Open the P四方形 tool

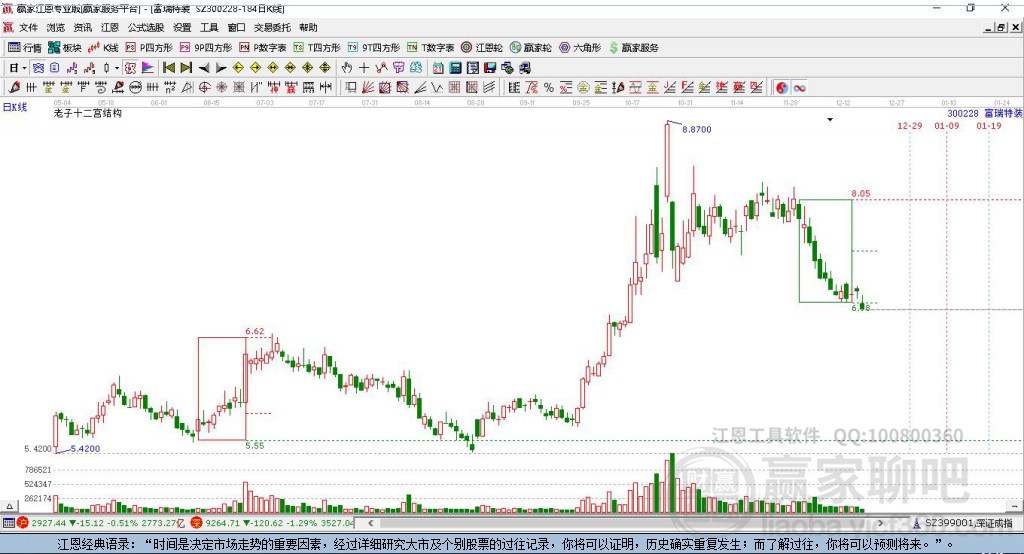coord(149,48)
